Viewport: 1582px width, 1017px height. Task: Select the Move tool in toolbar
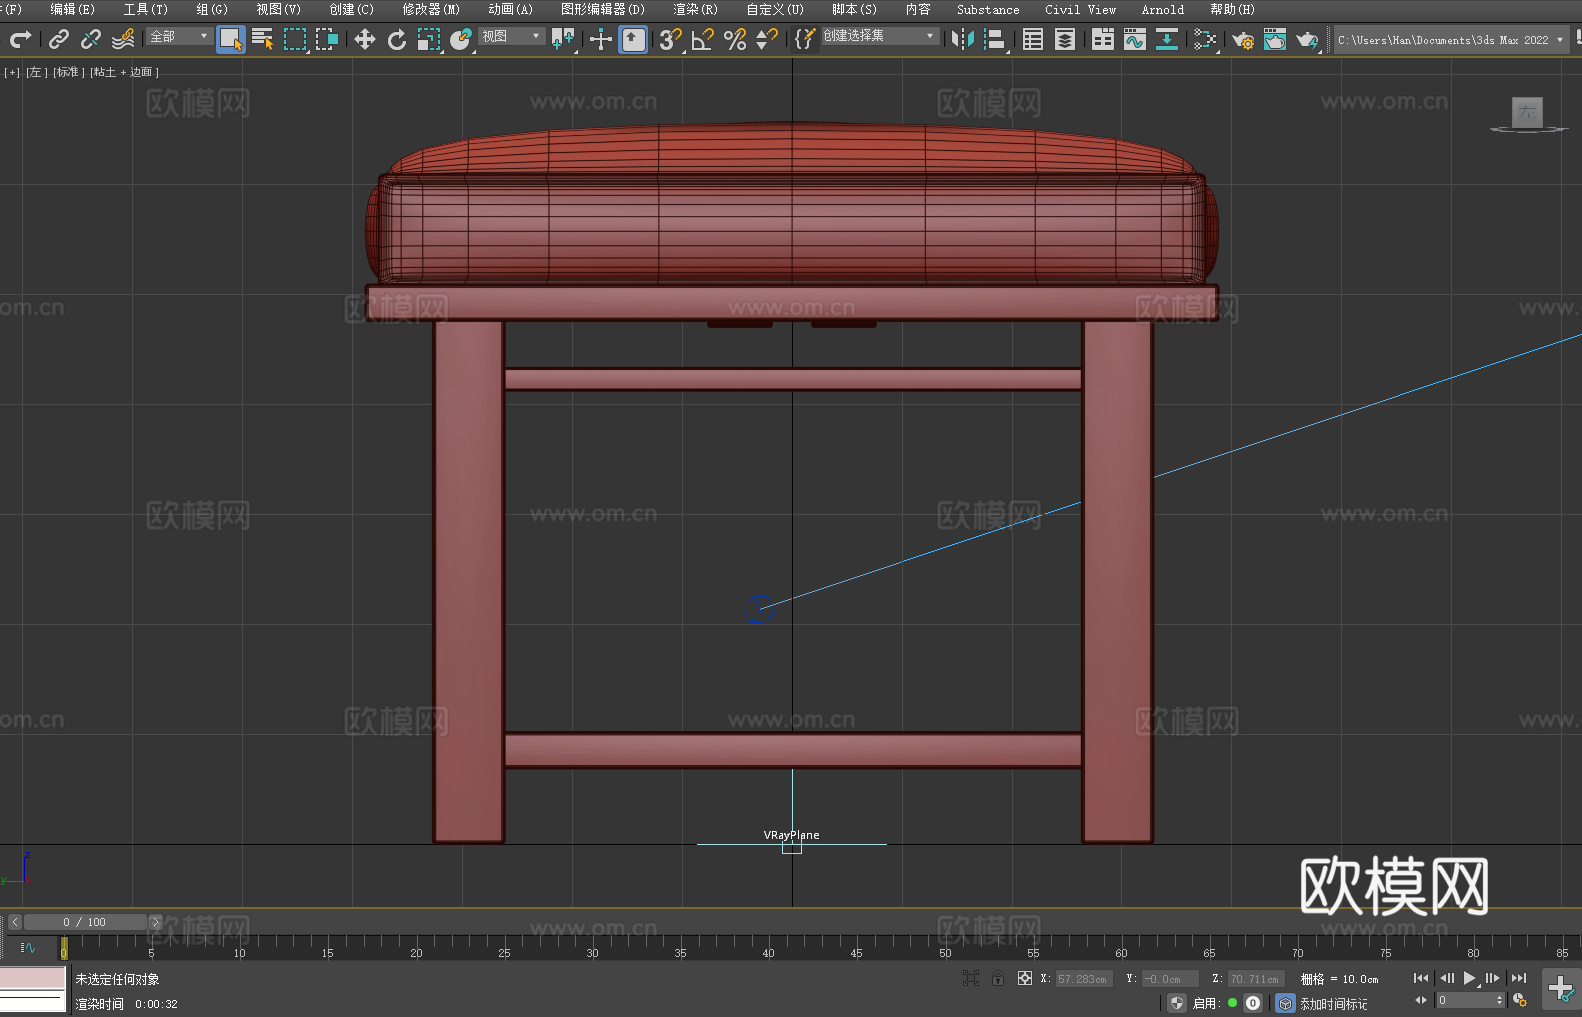pos(365,40)
